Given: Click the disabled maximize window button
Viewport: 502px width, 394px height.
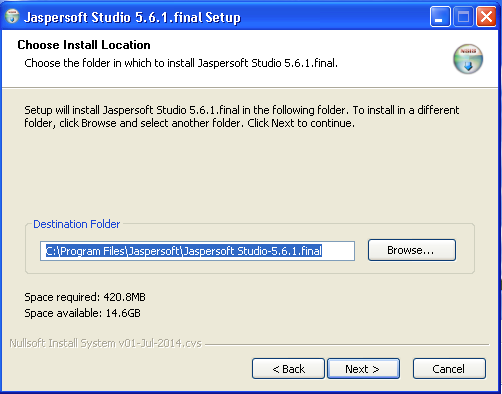Looking at the screenshot, I should point(463,16).
